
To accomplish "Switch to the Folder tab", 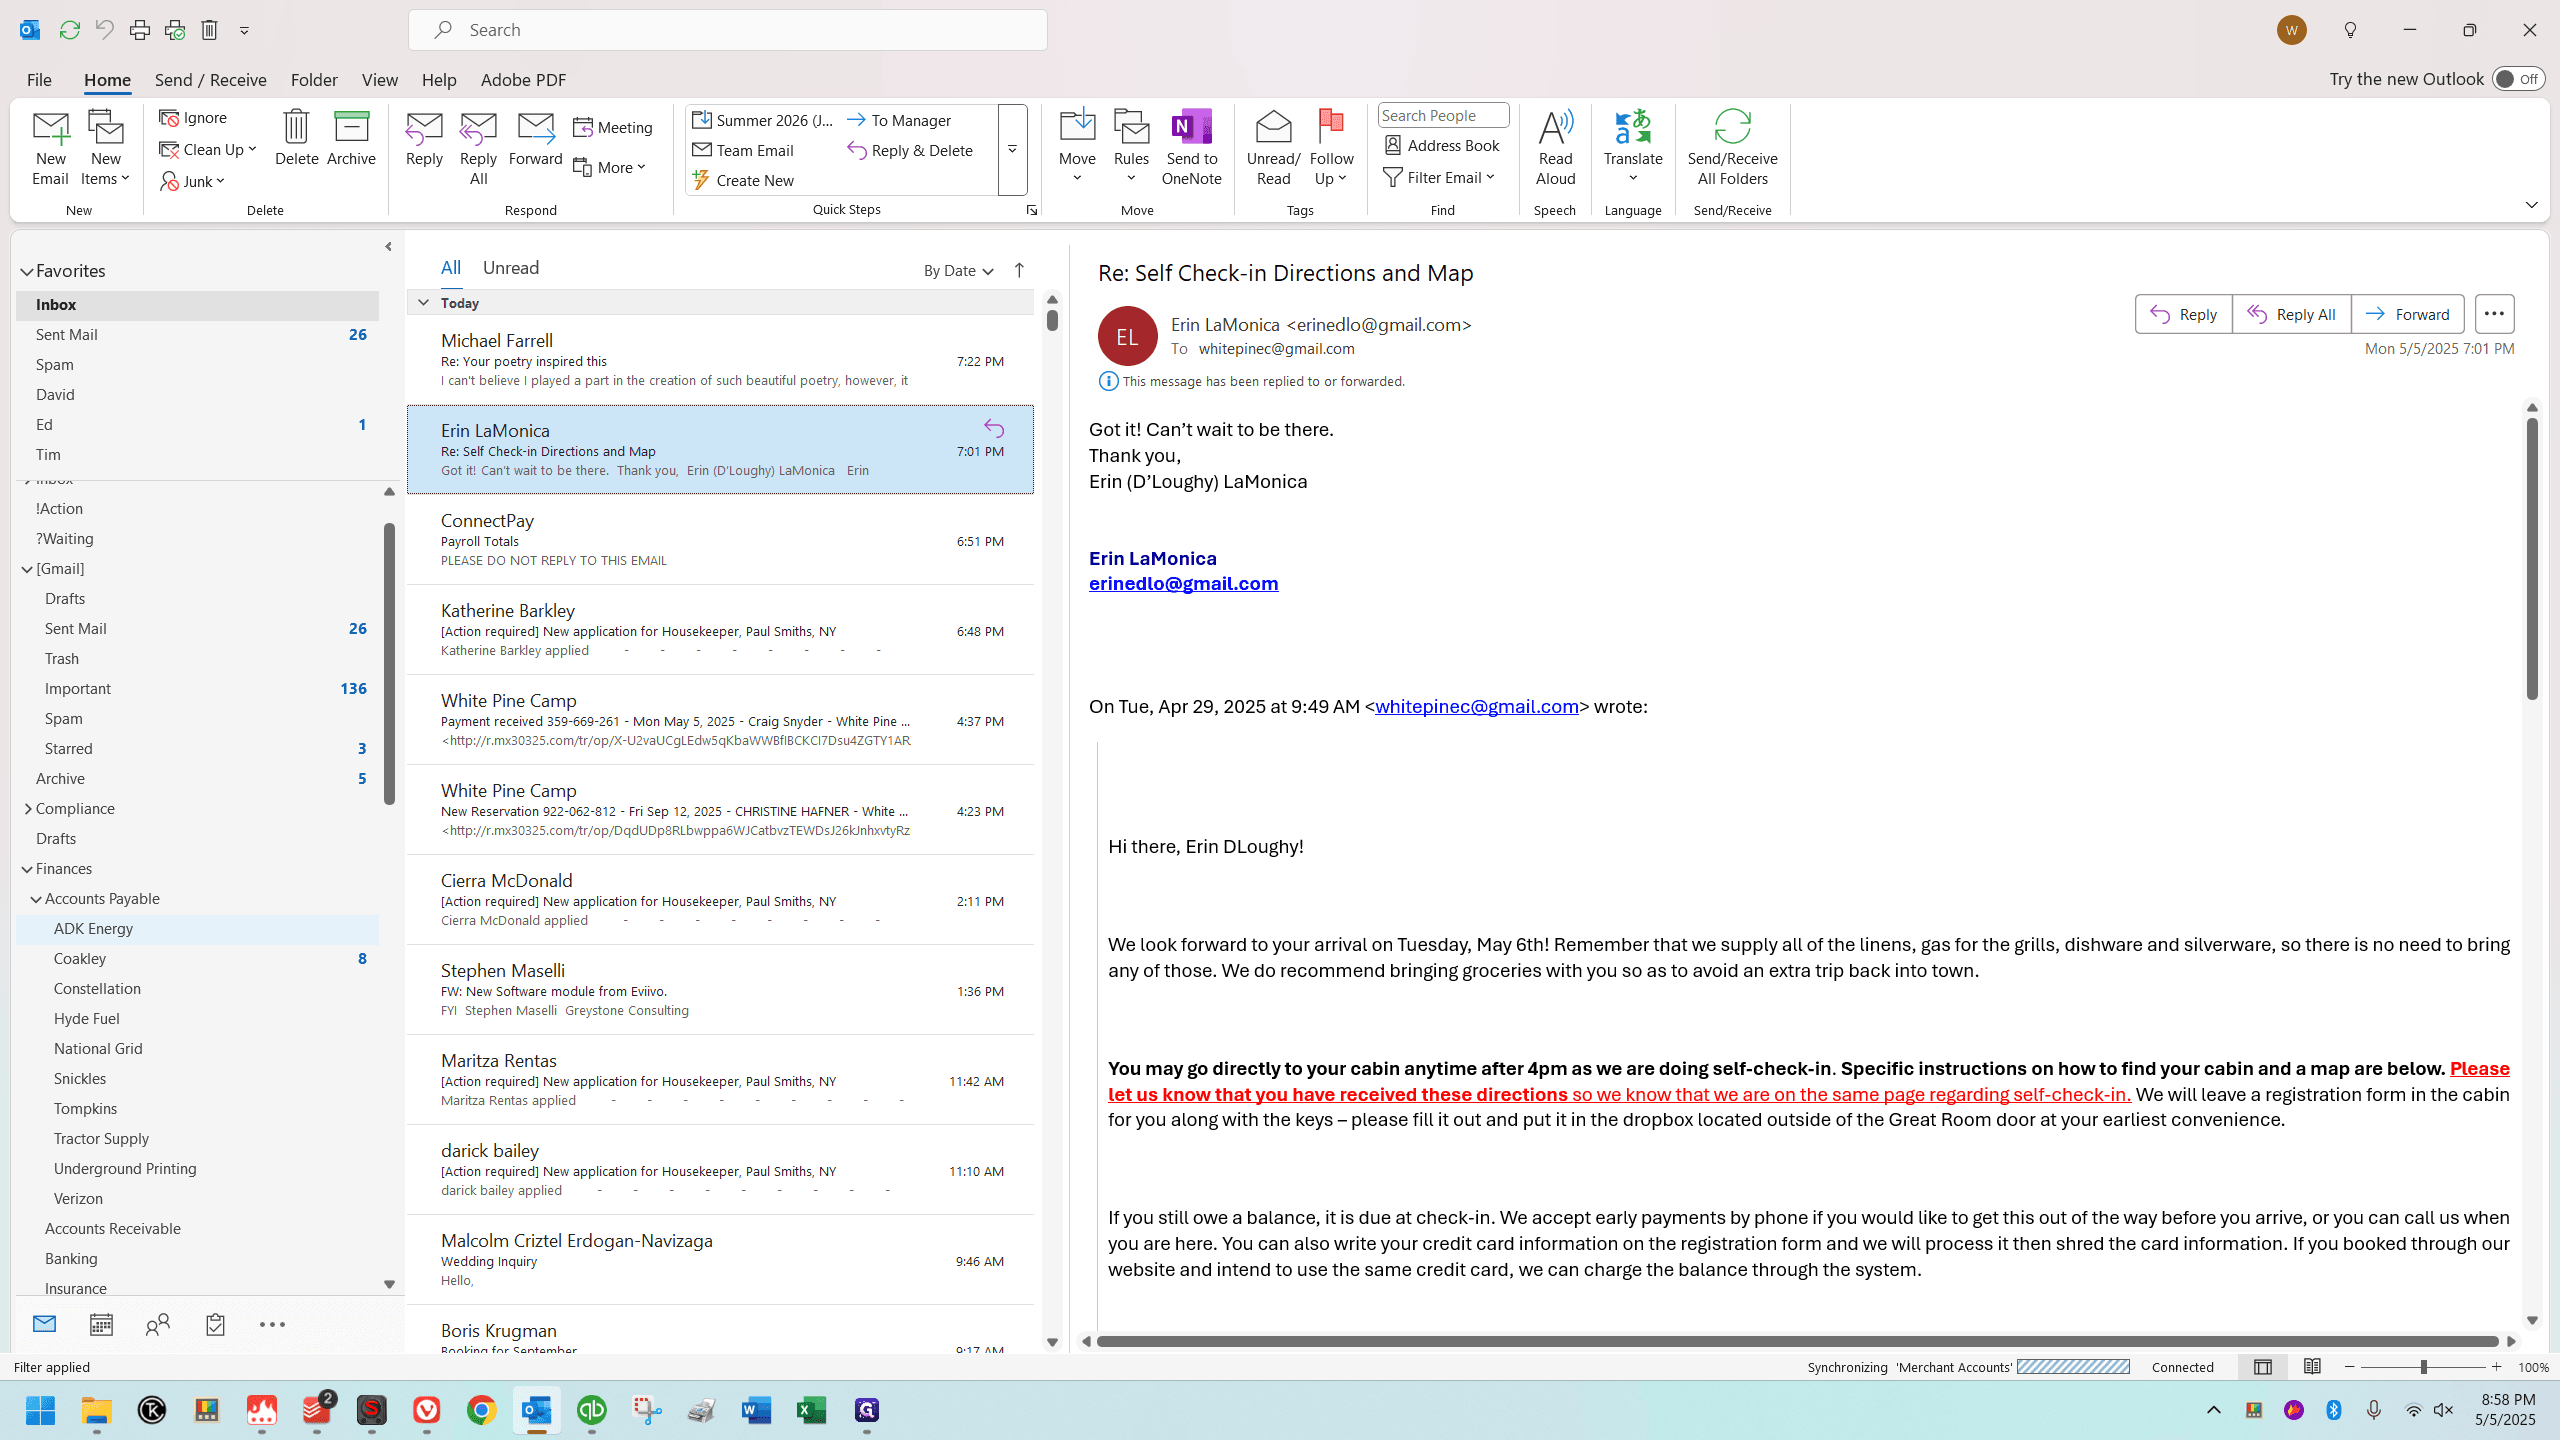I will 314,80.
